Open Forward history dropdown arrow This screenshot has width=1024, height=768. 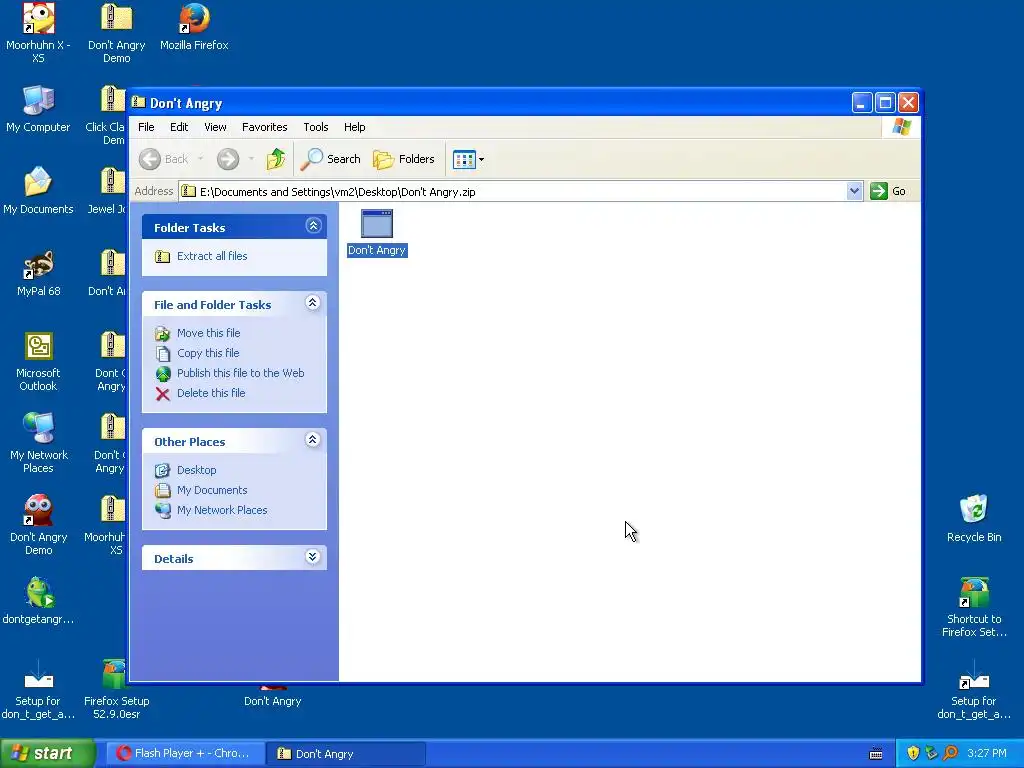251,159
